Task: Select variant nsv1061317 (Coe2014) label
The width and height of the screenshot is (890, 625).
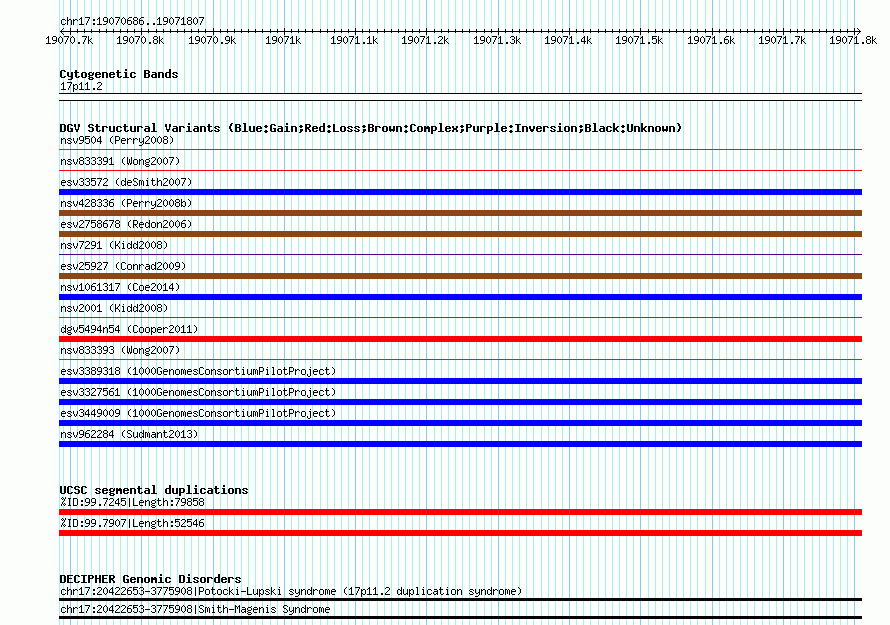Action: (120, 287)
